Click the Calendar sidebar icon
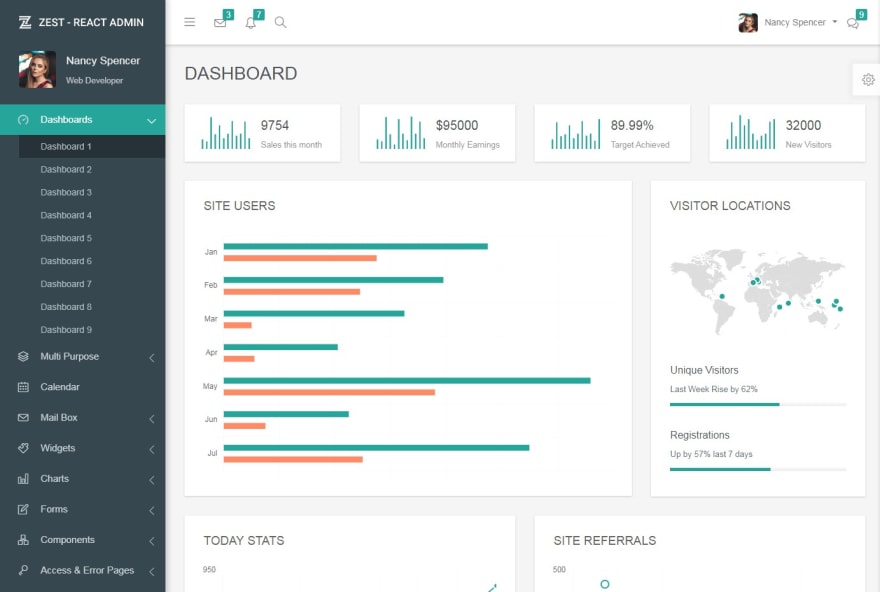The width and height of the screenshot is (880, 592). [23, 387]
